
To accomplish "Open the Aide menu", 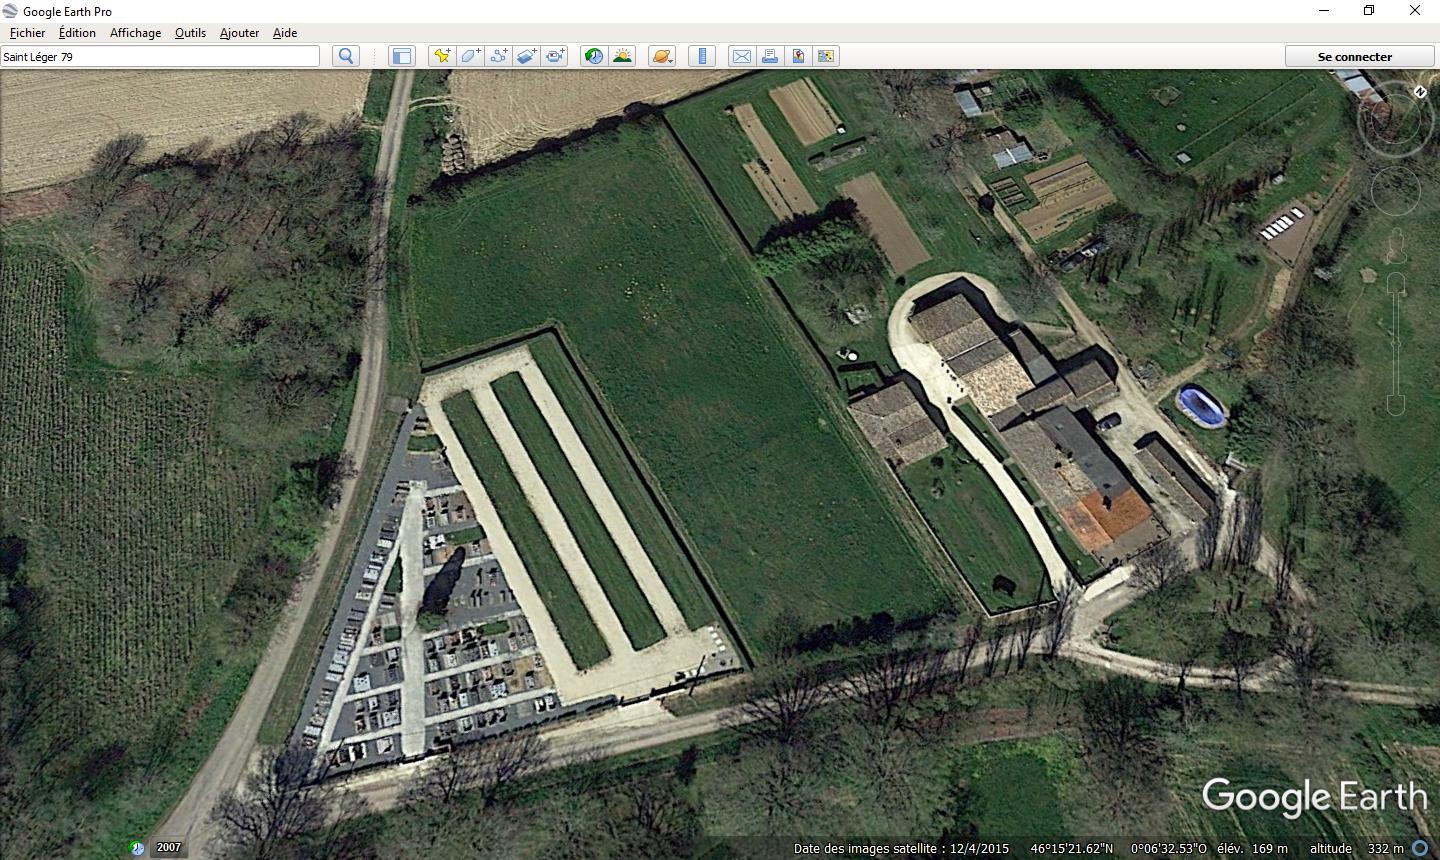I will coord(285,33).
